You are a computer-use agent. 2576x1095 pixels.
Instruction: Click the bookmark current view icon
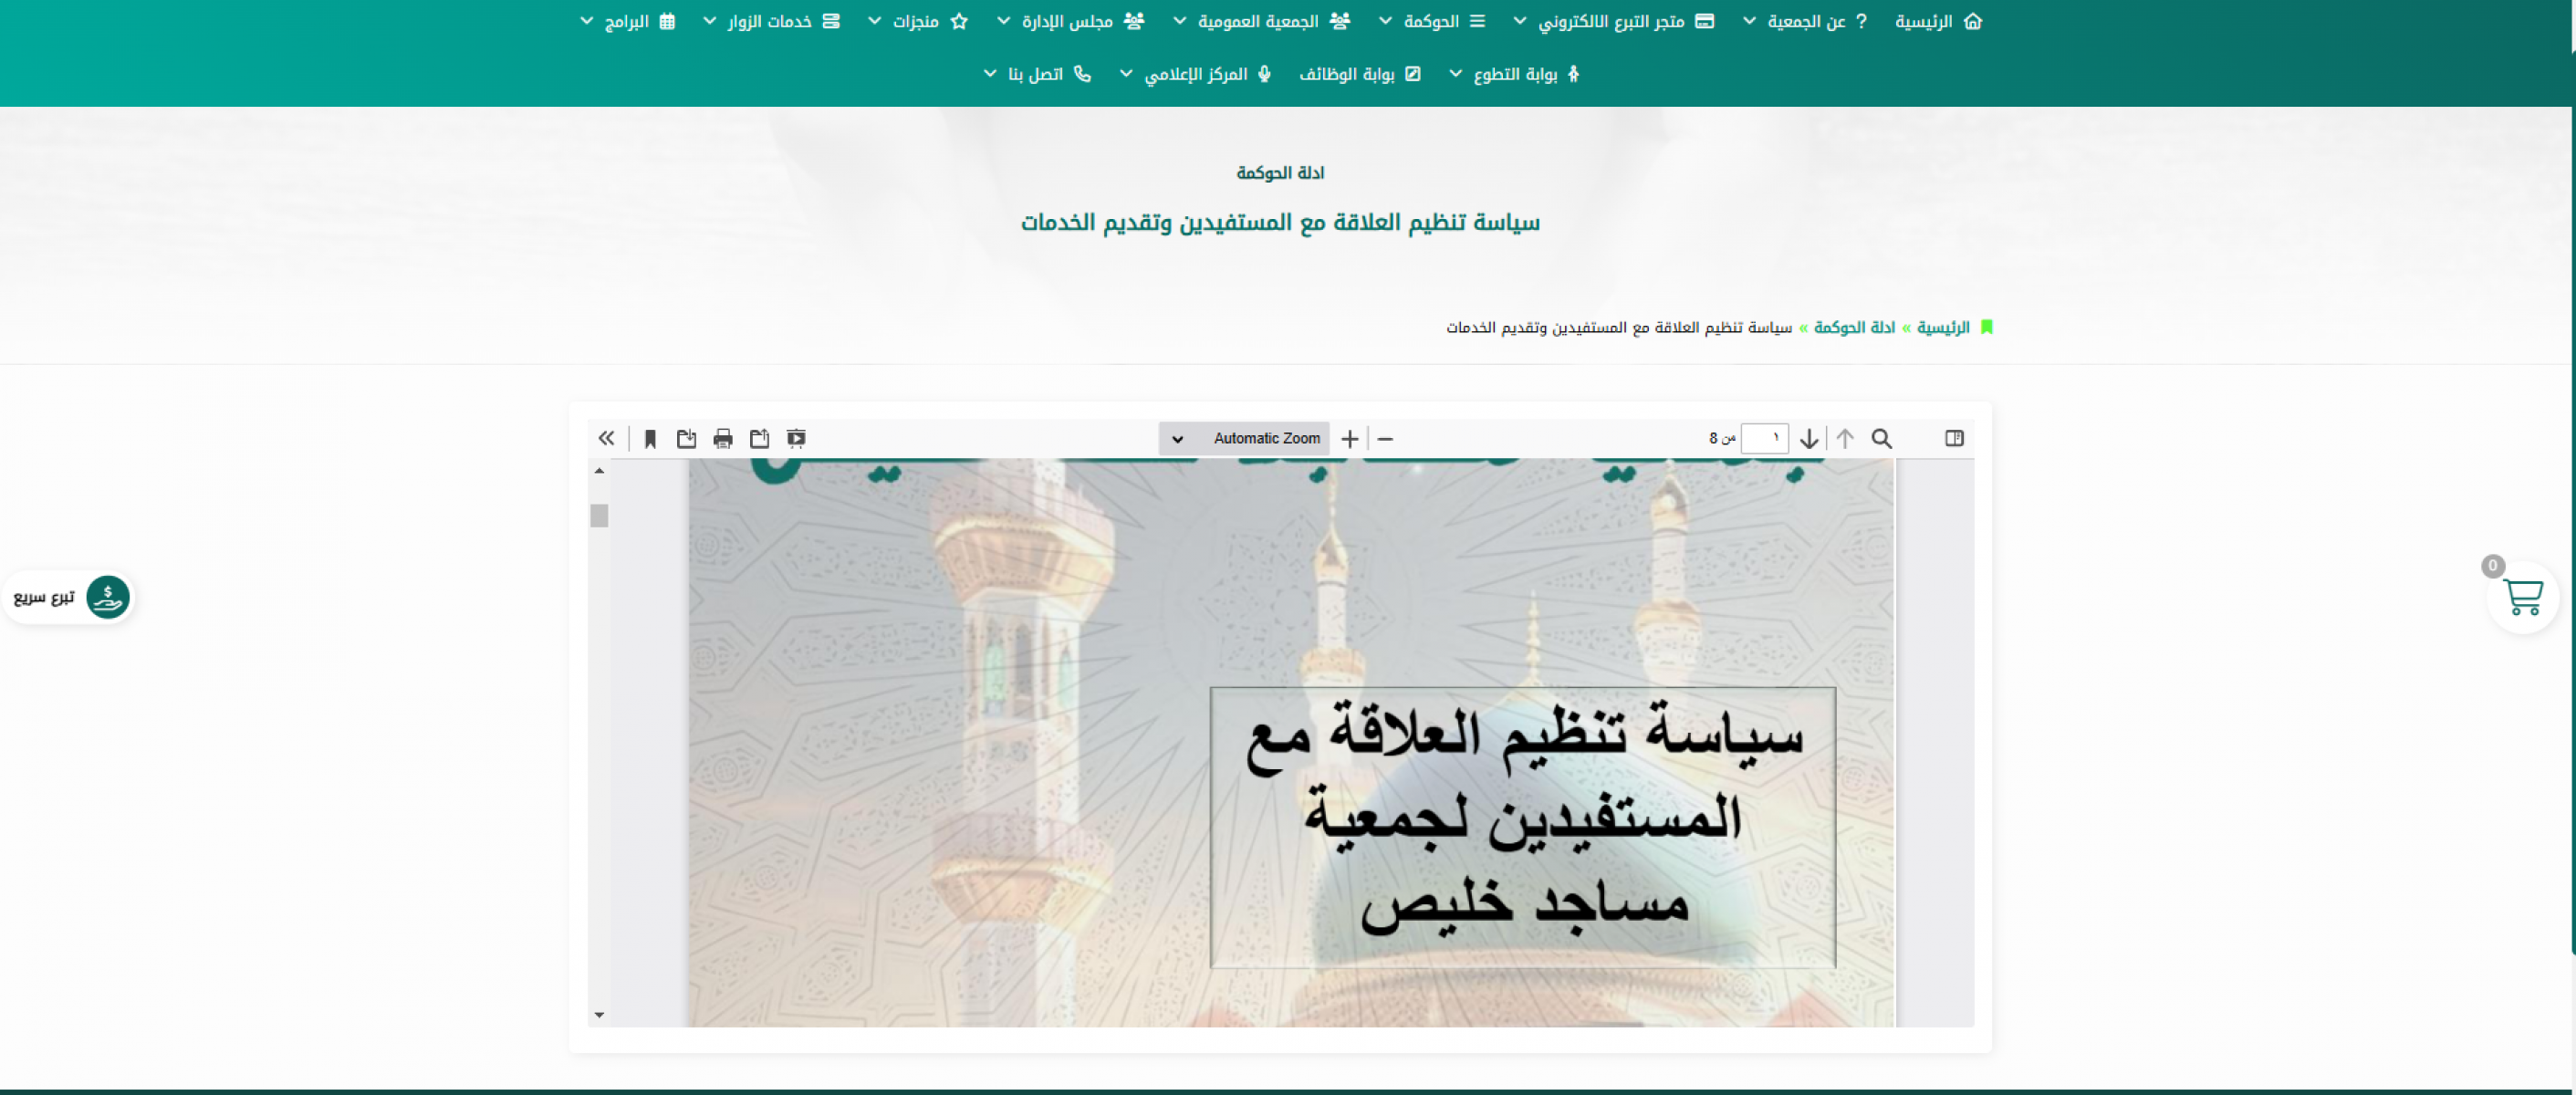click(650, 438)
